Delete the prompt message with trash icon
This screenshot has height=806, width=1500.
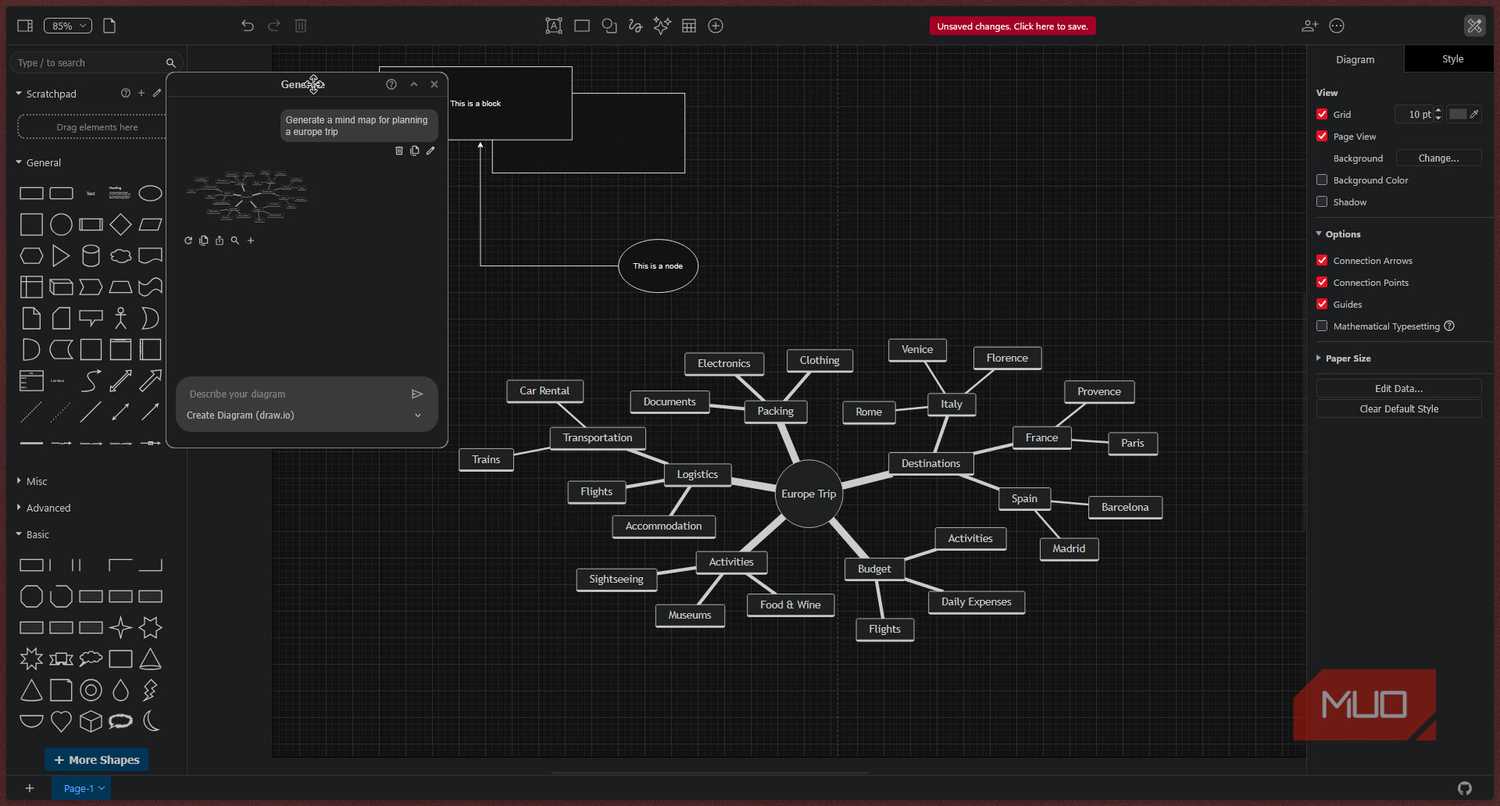click(399, 151)
